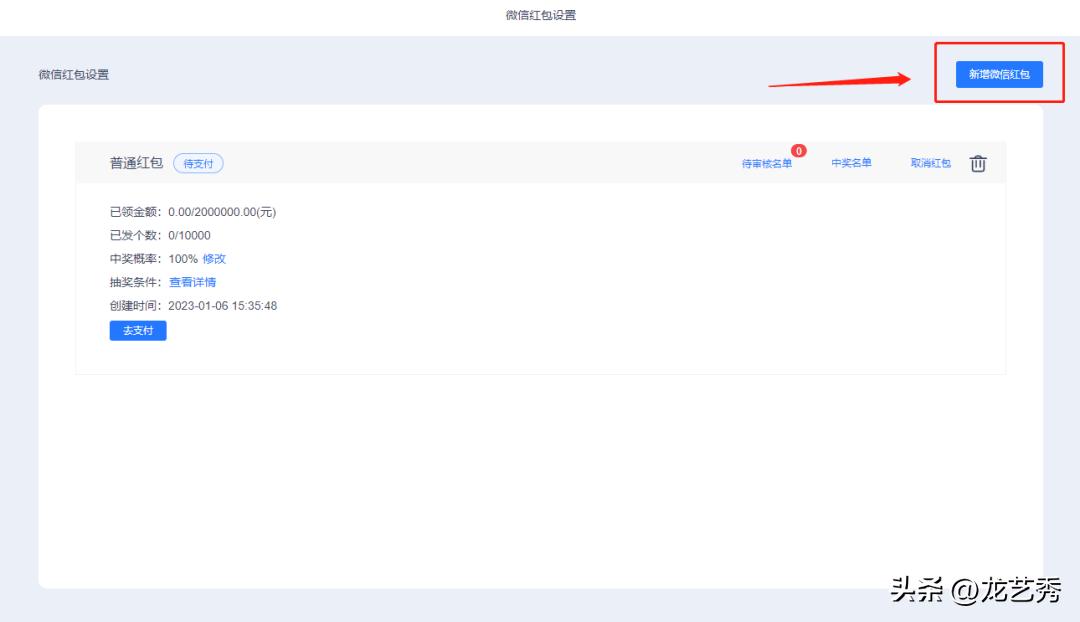This screenshot has height=622, width=1080.
Task: Click the 创建时间 value 2023-01-06 15:35:48
Action: point(222,306)
